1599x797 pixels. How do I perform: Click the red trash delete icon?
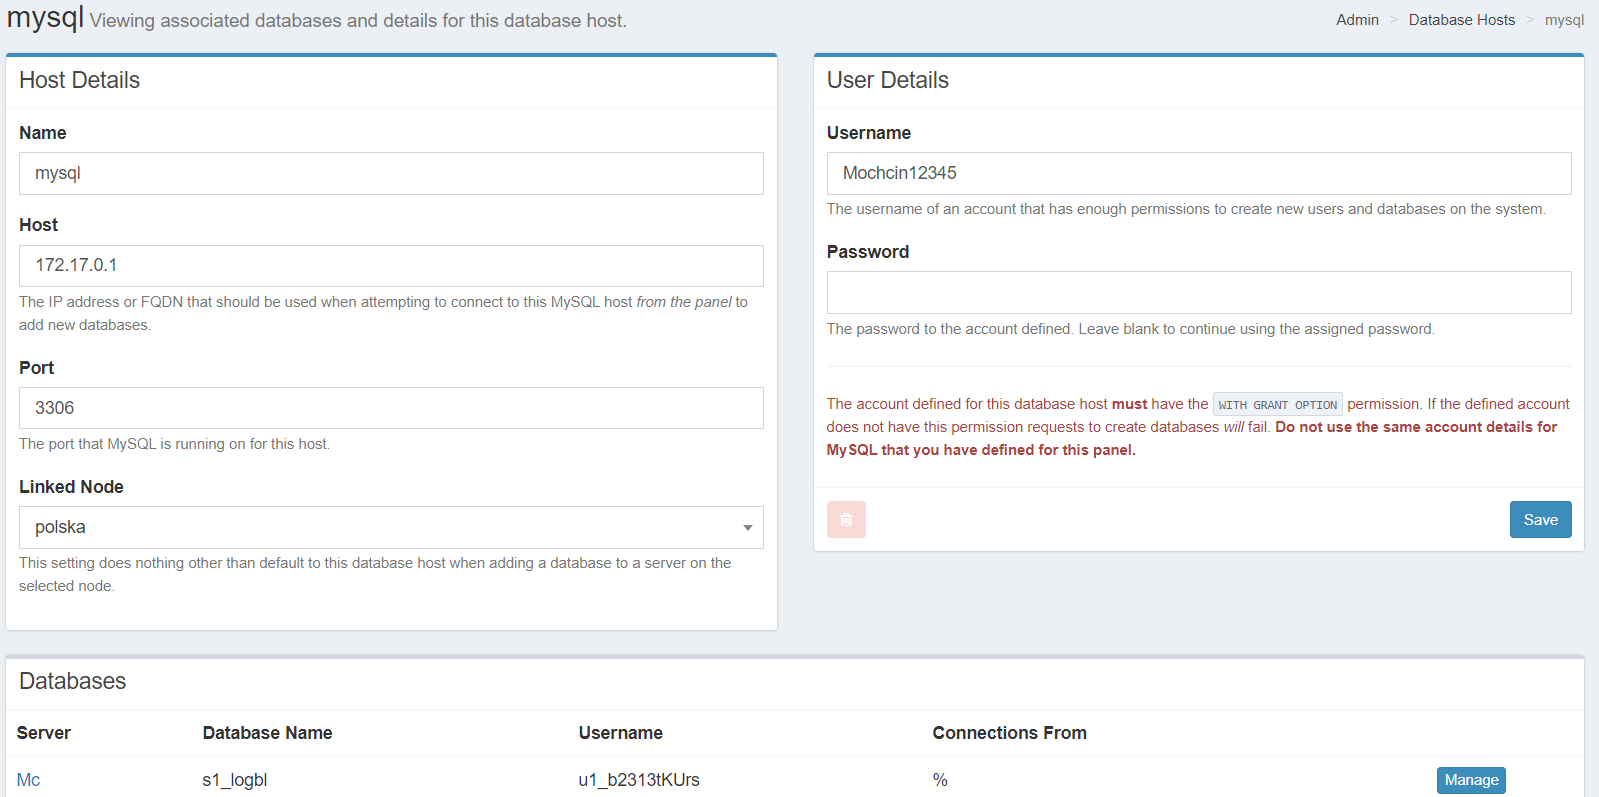click(846, 520)
